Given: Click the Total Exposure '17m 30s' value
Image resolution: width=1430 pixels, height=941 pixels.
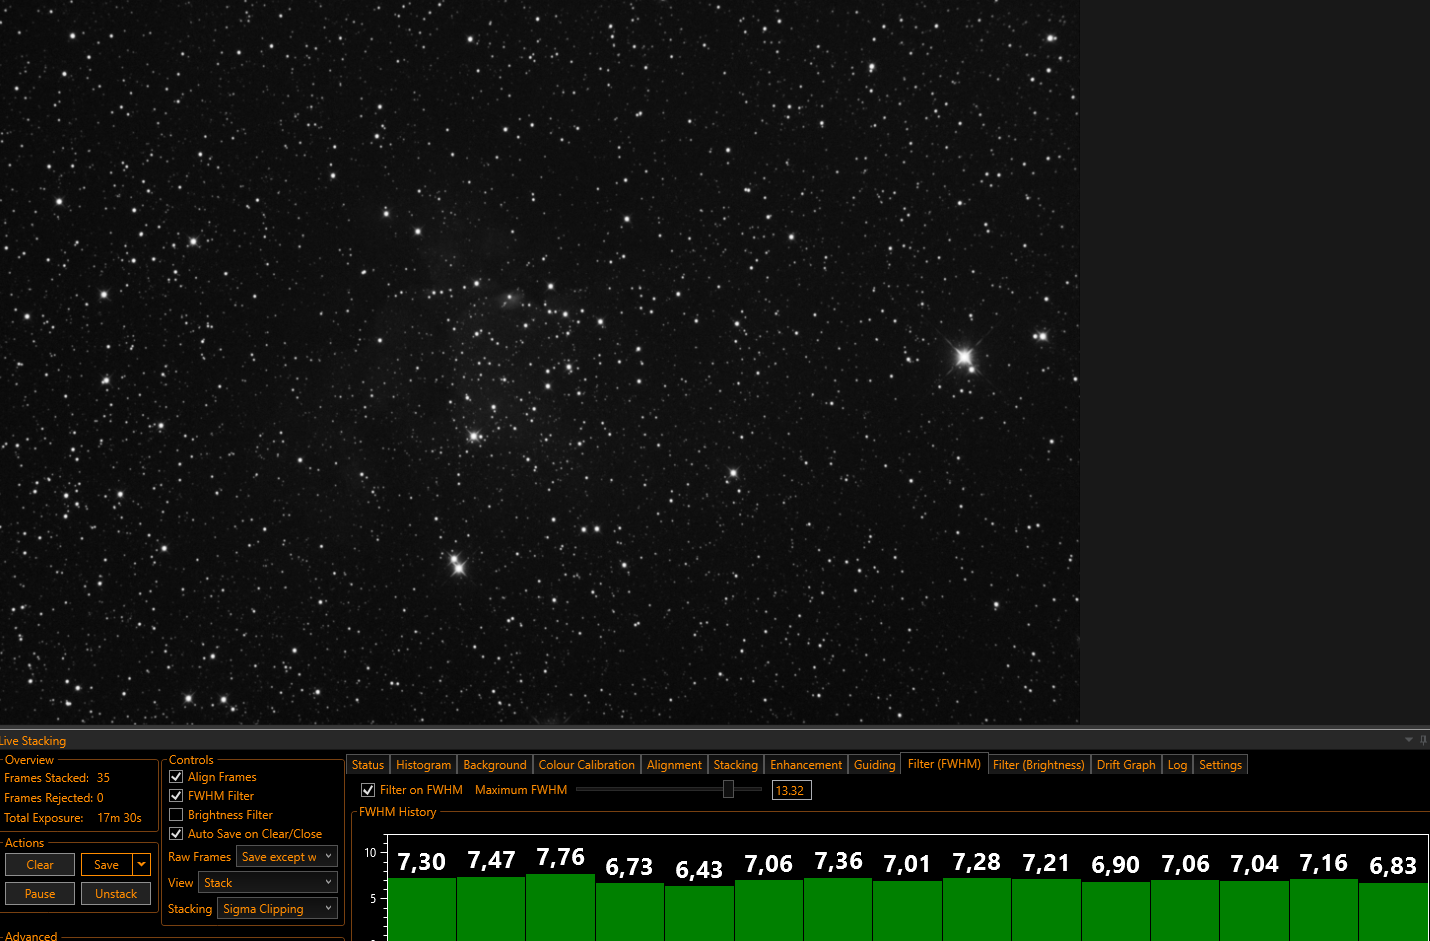Looking at the screenshot, I should pyautogui.click(x=120, y=818).
